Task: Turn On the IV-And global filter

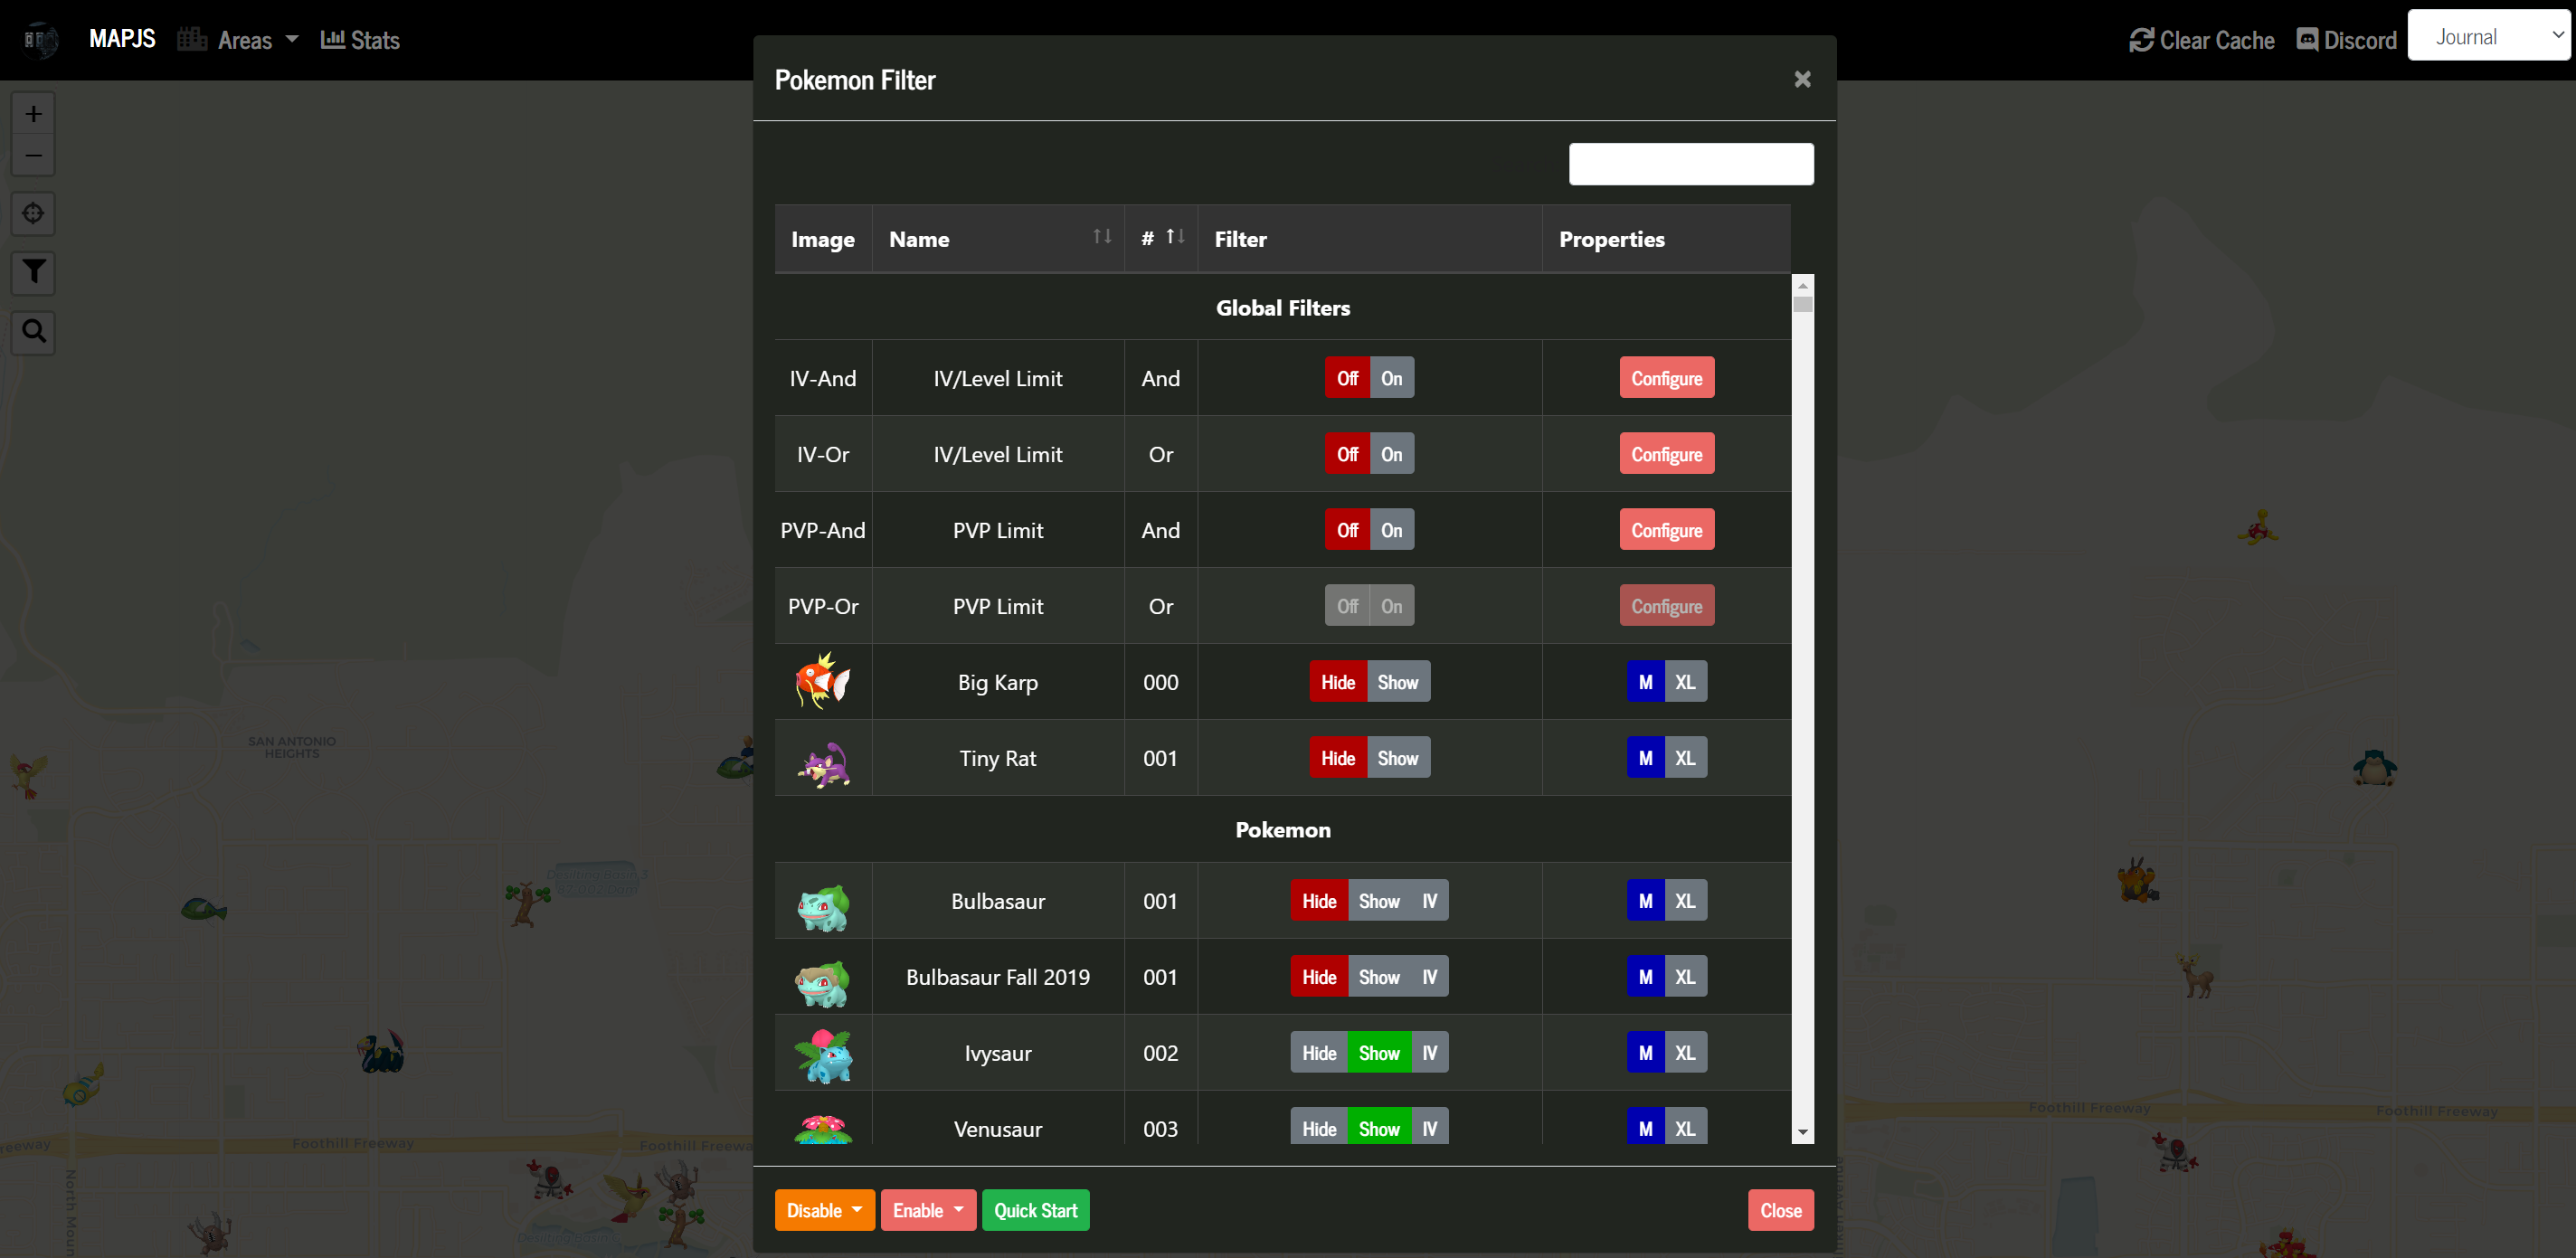Action: pos(1391,378)
